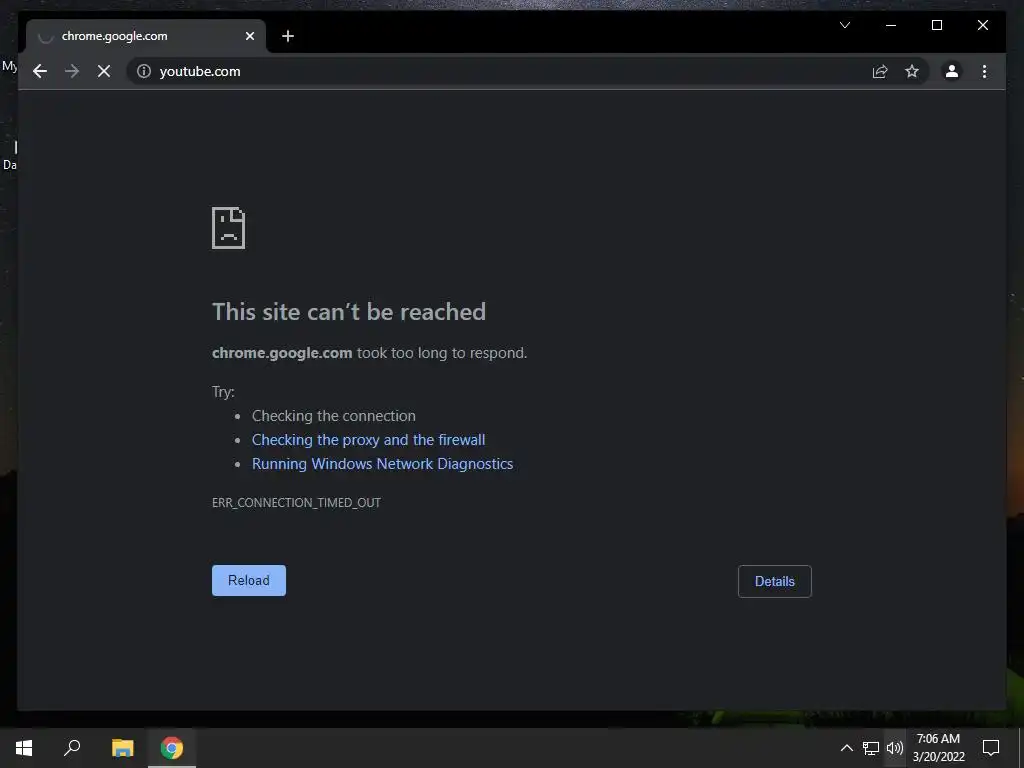Open Chrome's three-dot menu
This screenshot has width=1024, height=768.
[984, 71]
